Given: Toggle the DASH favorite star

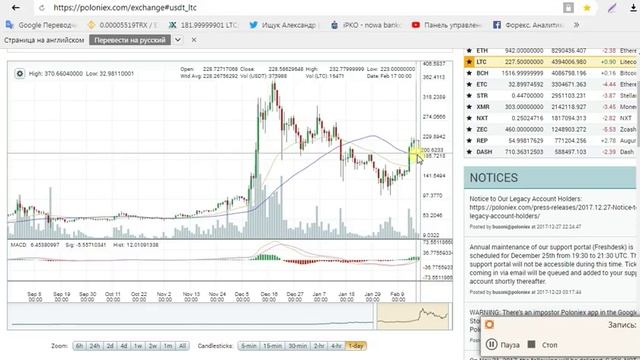Looking at the screenshot, I should click(x=469, y=152).
